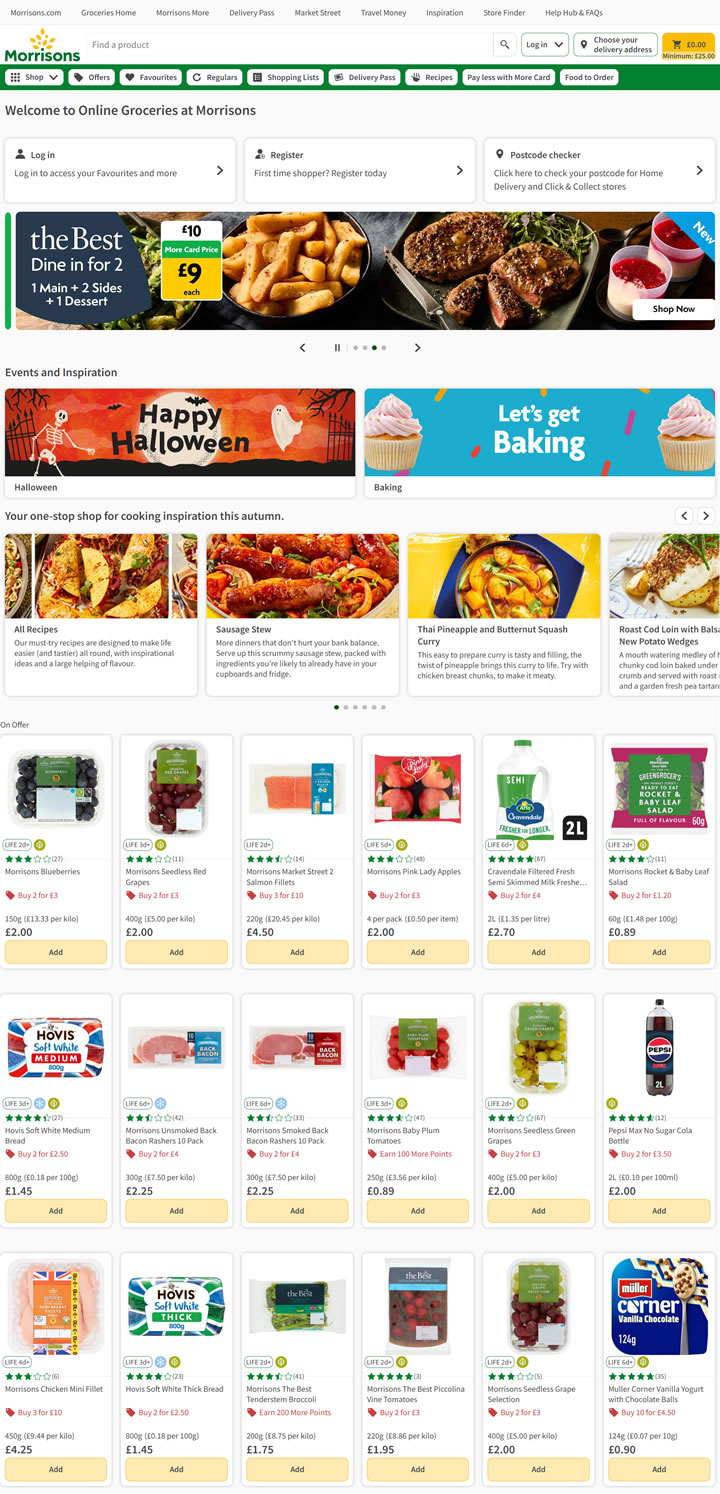Screen dimensions: 720x1494
Task: Go to next banner slide arrow
Action: coord(417,348)
